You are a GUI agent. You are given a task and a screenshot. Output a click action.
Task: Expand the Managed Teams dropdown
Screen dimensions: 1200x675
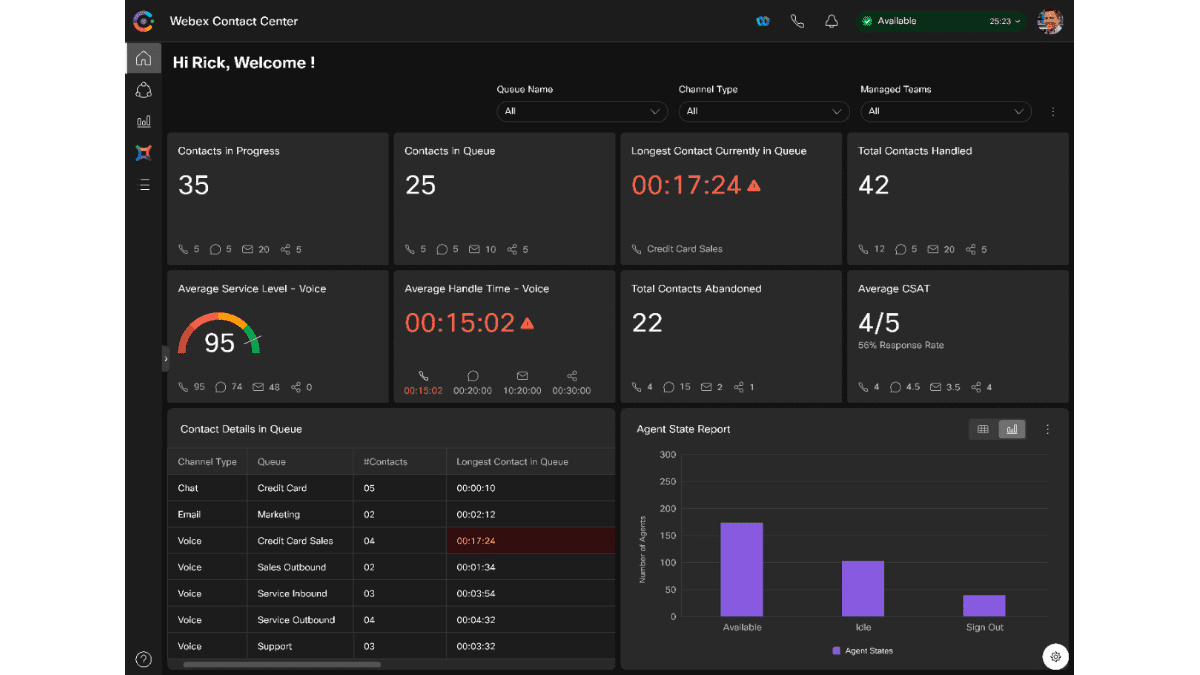945,111
